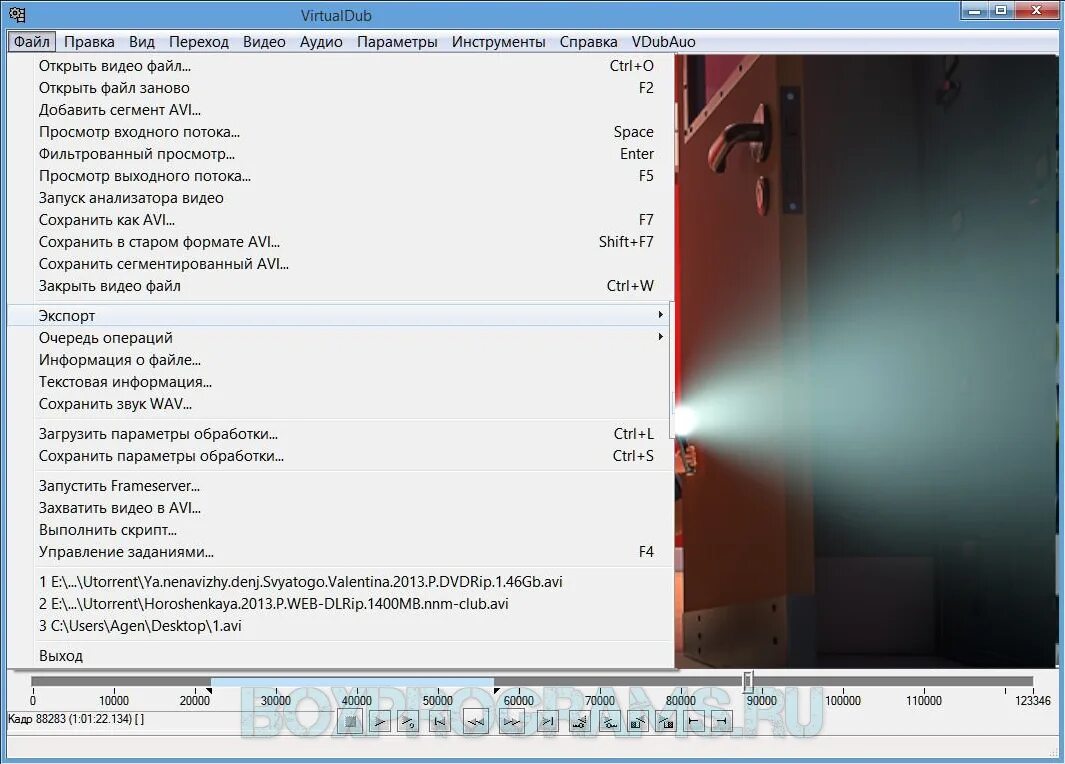This screenshot has width=1065, height=764.
Task: Expand the Экспорт submenu
Action: [x=338, y=316]
